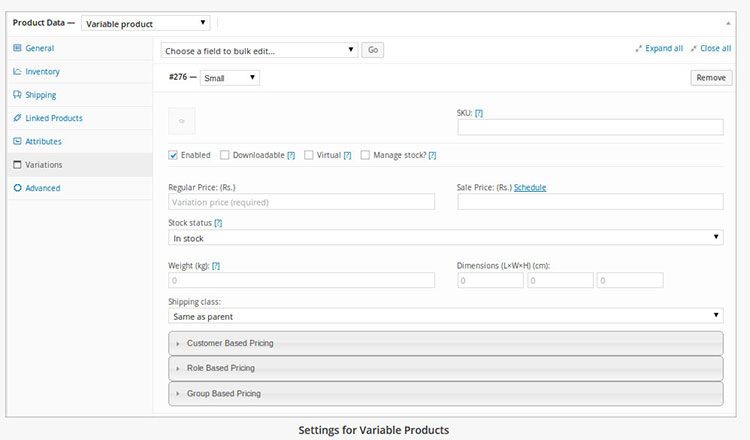Viewport: 750px width, 440px height.
Task: Open SKU help tooltip icon
Action: (x=479, y=114)
